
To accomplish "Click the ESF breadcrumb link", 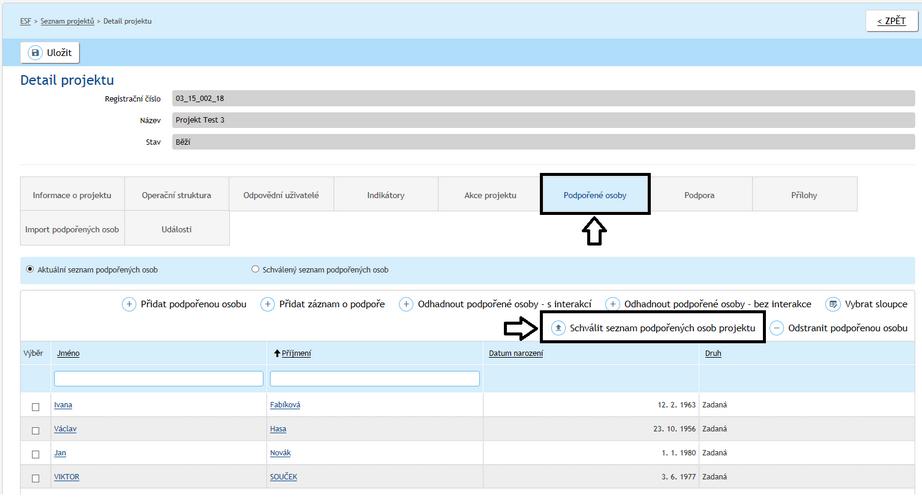I will 25,21.
